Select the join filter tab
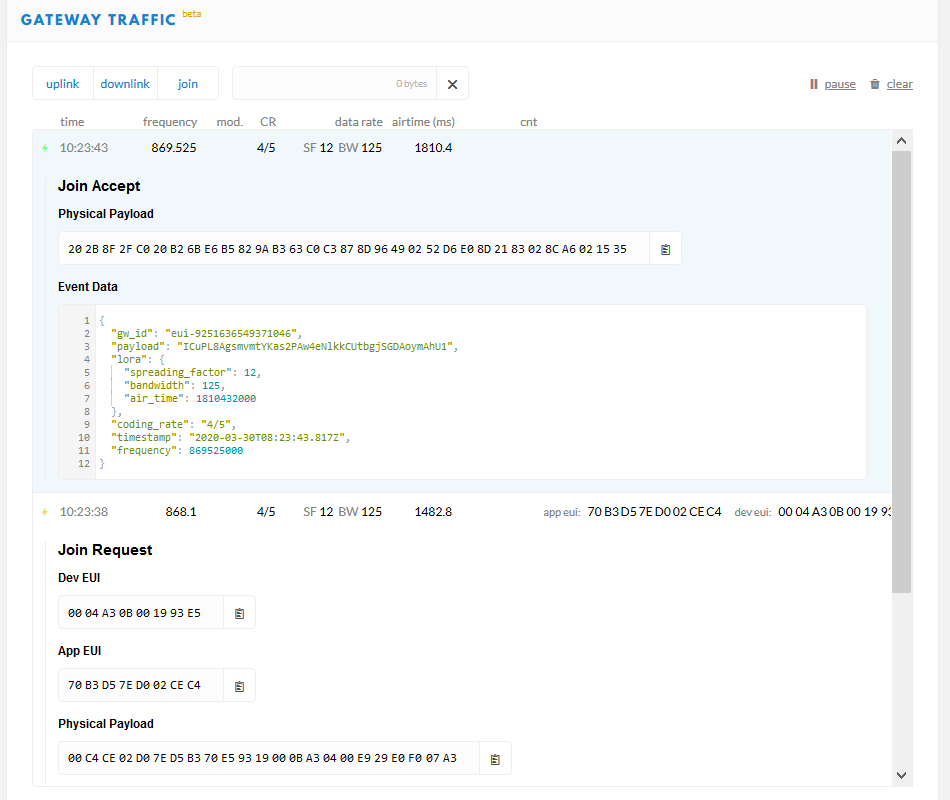 (188, 84)
